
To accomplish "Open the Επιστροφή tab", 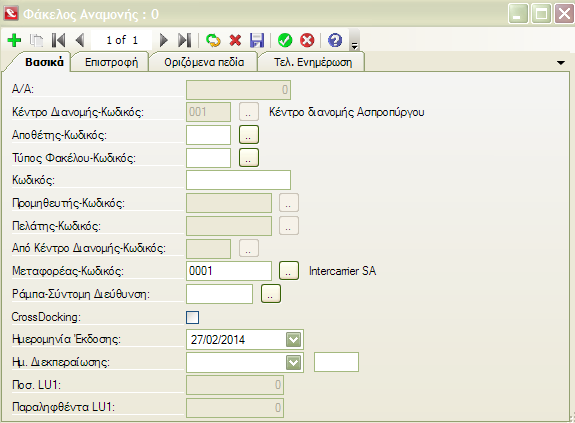I will [x=111, y=62].
